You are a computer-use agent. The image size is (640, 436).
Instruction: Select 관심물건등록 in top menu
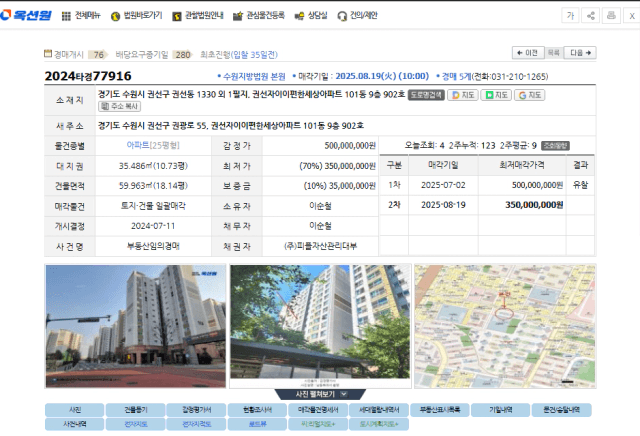[x=258, y=16]
